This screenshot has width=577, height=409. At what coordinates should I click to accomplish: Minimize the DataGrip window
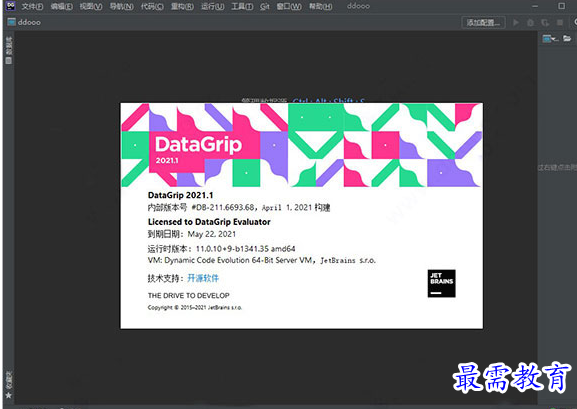coord(535,6)
